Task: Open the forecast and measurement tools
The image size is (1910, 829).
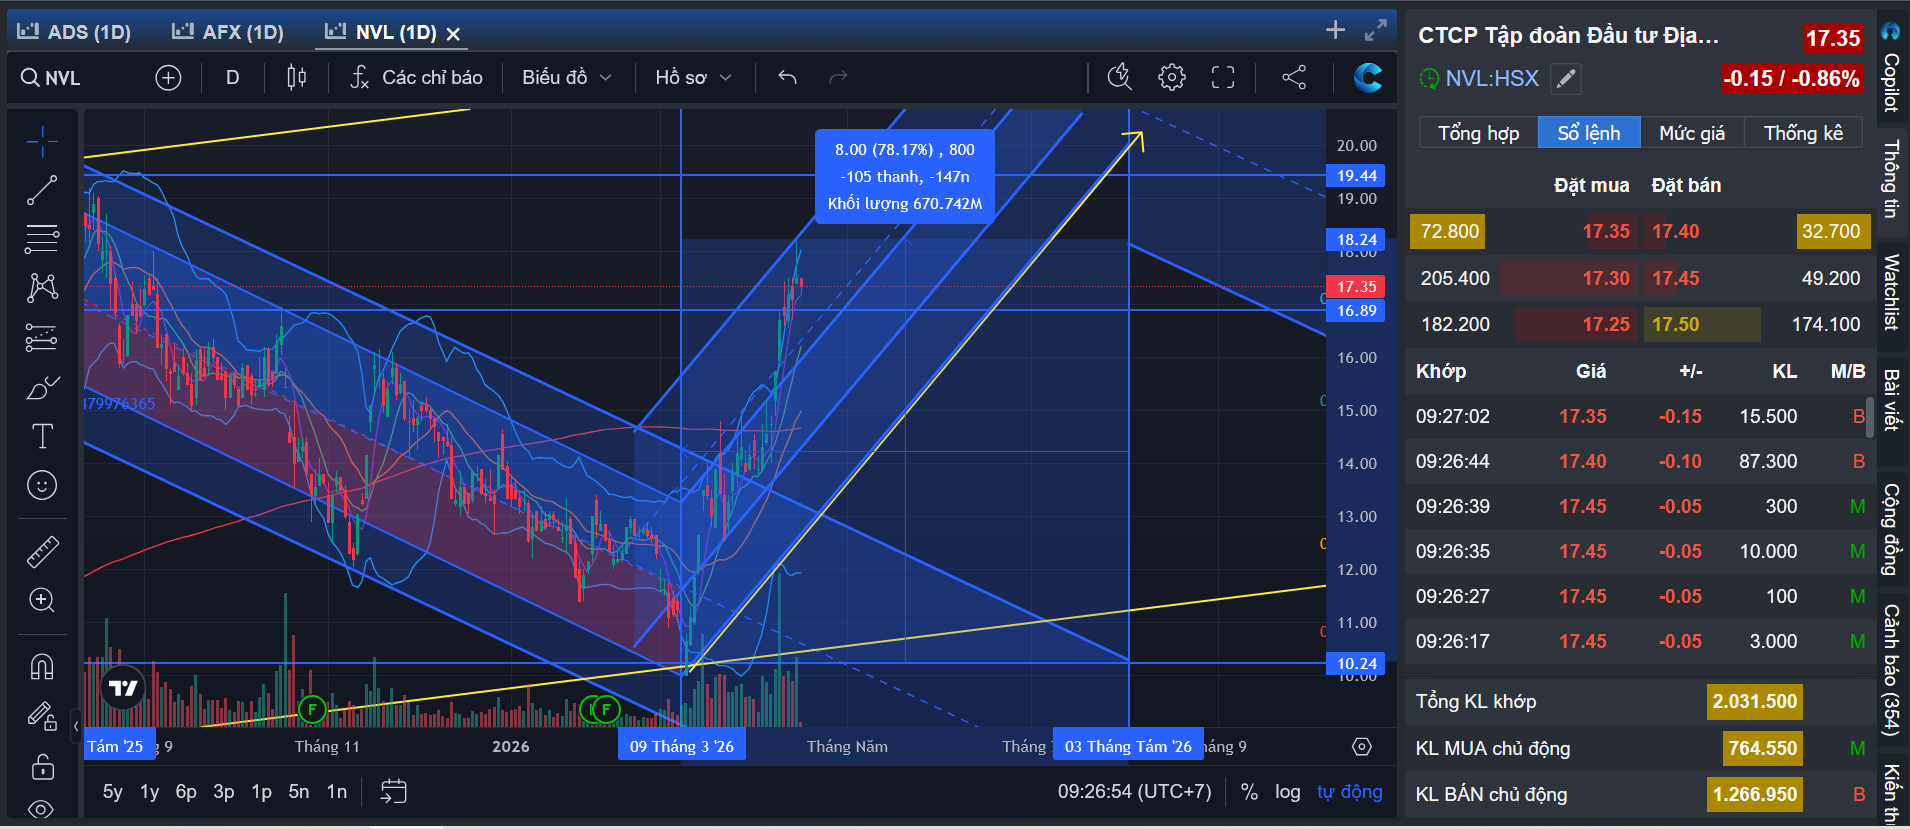Action: click(x=42, y=338)
